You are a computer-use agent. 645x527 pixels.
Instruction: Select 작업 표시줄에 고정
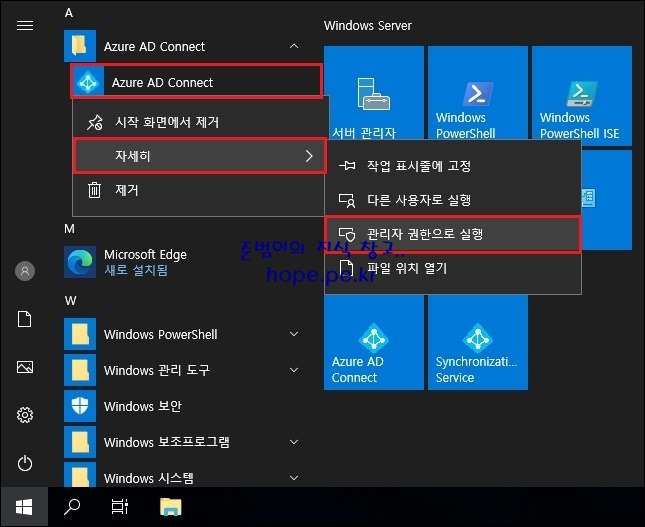[x=453, y=166]
